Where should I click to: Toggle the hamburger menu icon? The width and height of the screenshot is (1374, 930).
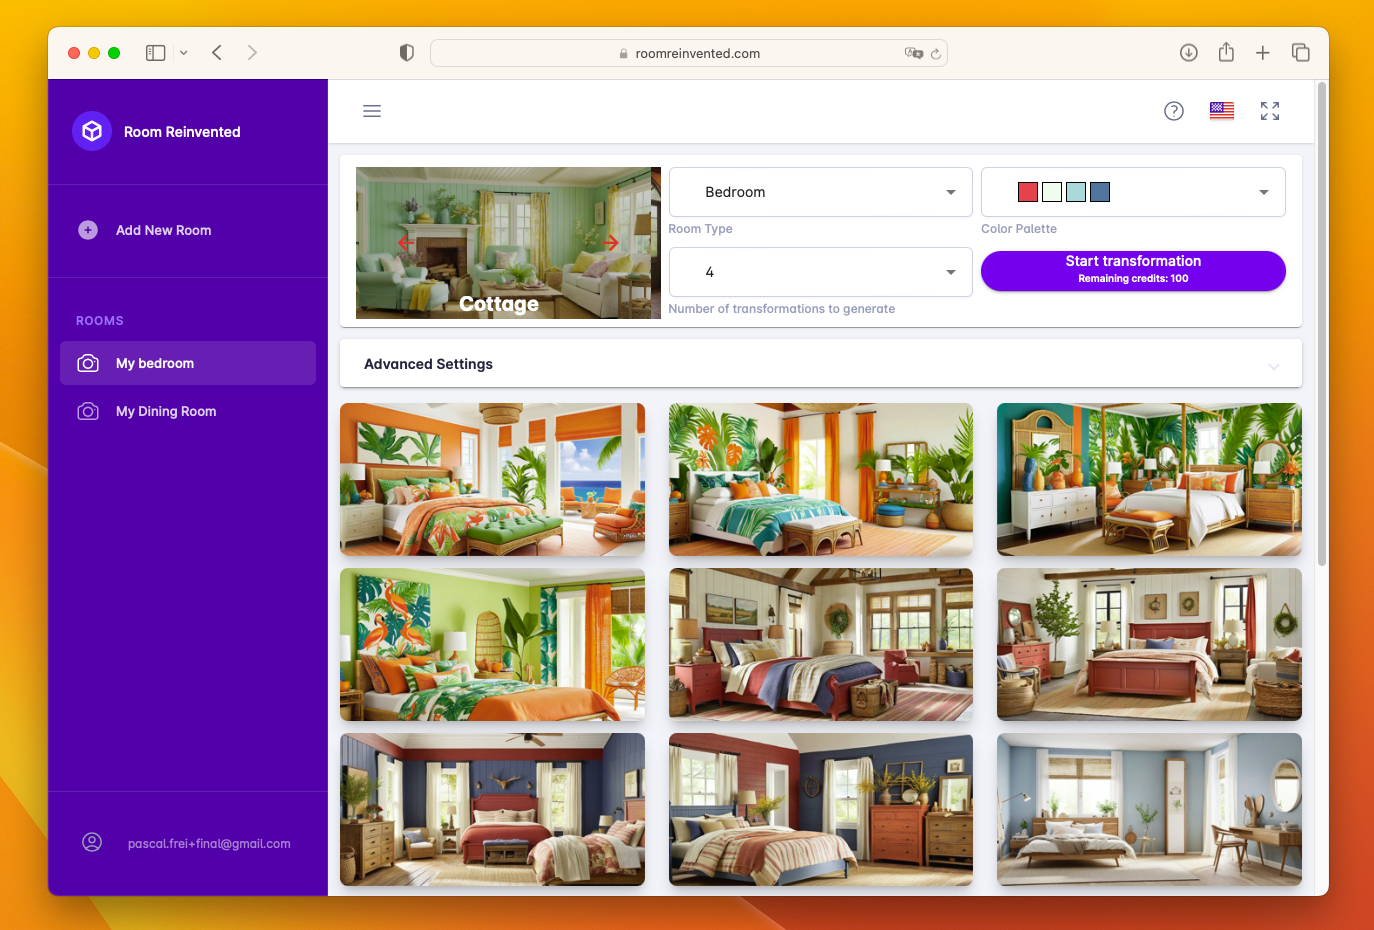(372, 111)
